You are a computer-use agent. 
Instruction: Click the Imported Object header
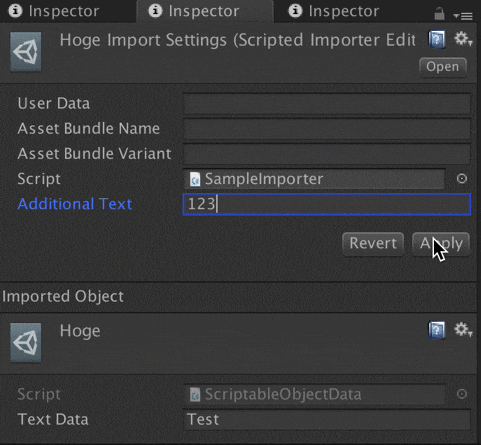click(x=63, y=297)
